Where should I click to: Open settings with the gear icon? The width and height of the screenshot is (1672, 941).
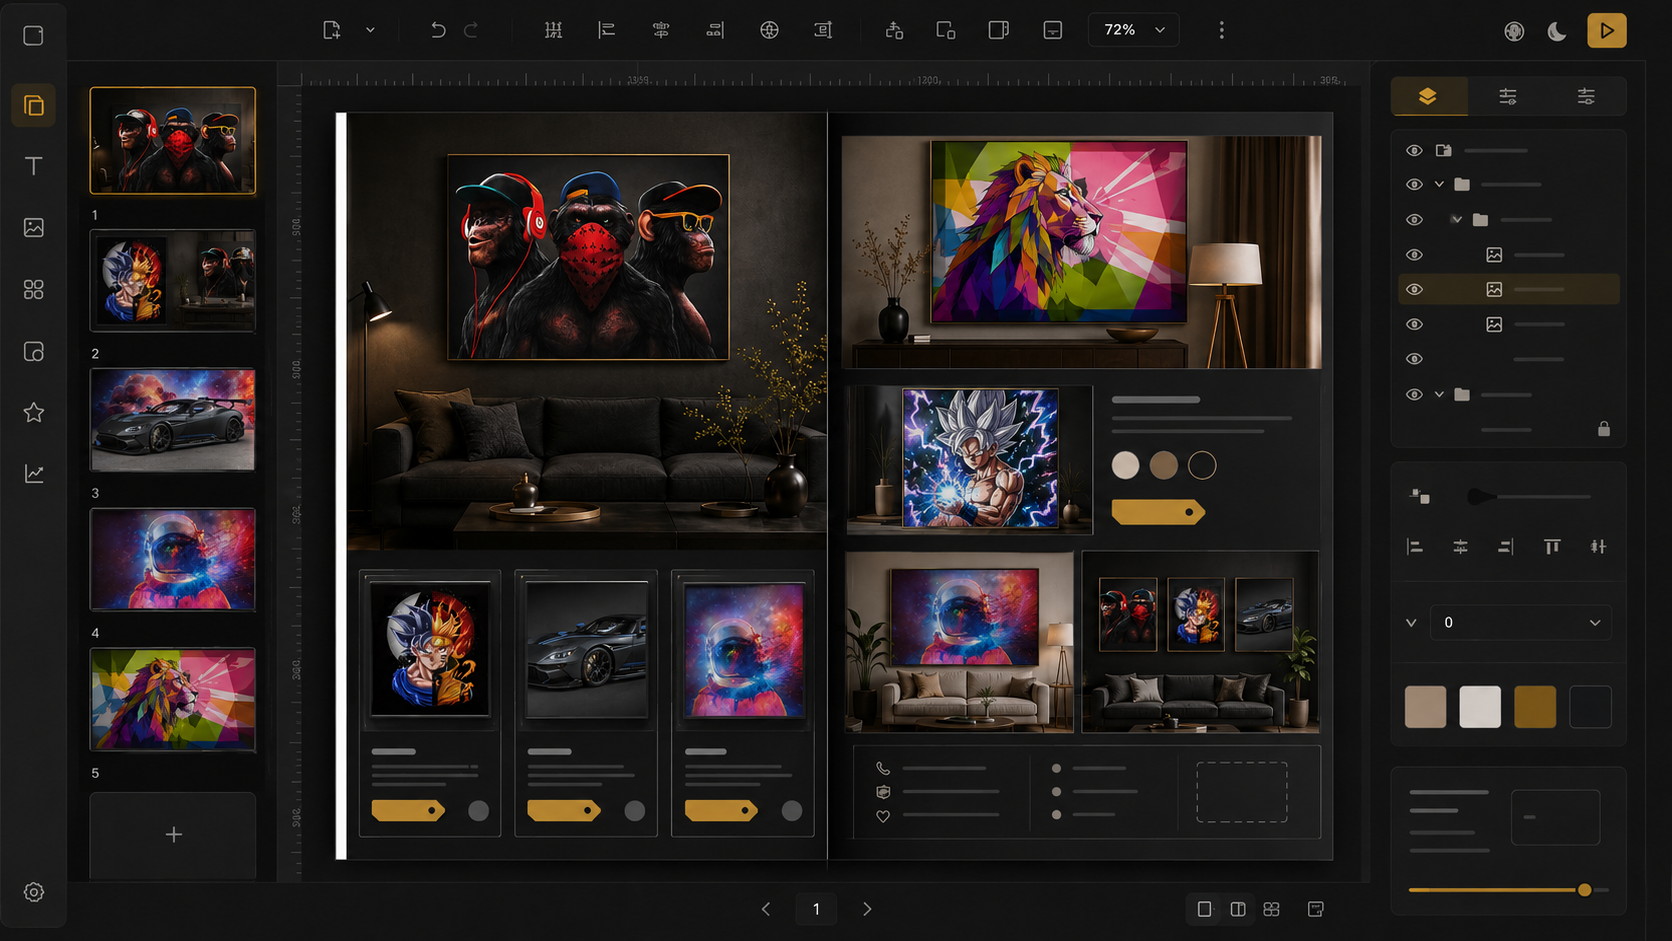[34, 892]
